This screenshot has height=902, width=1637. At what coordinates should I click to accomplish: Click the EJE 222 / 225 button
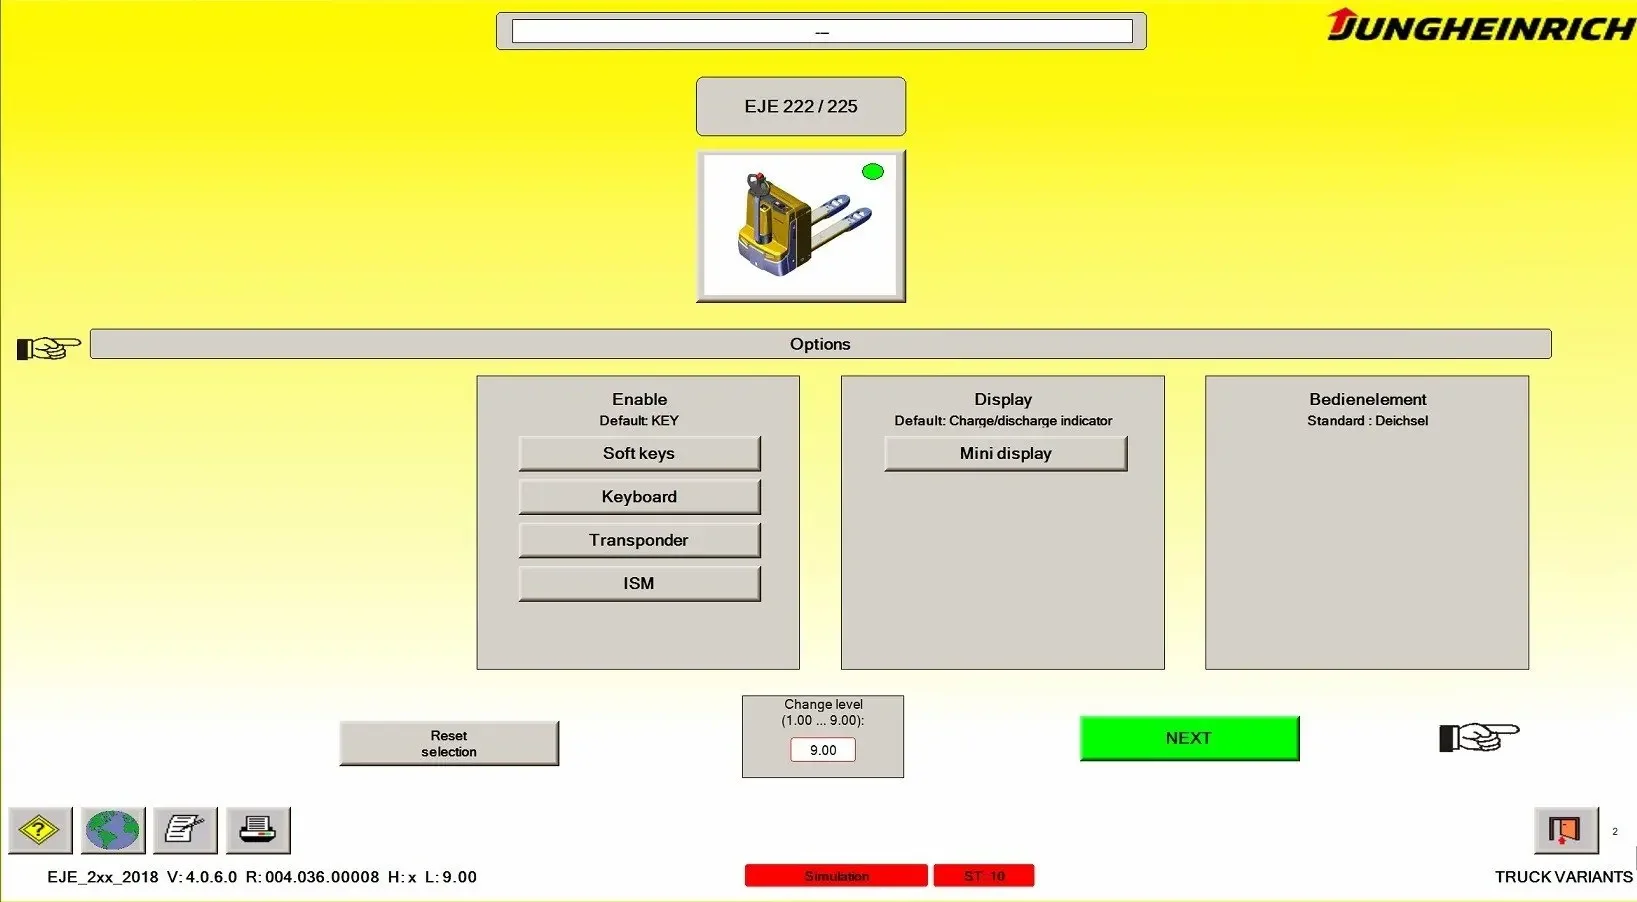[801, 106]
